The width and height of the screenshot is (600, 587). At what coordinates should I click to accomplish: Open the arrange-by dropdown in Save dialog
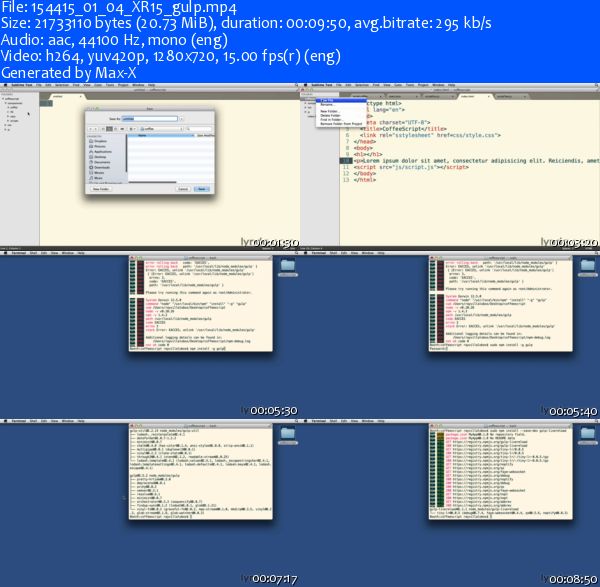(x=132, y=129)
